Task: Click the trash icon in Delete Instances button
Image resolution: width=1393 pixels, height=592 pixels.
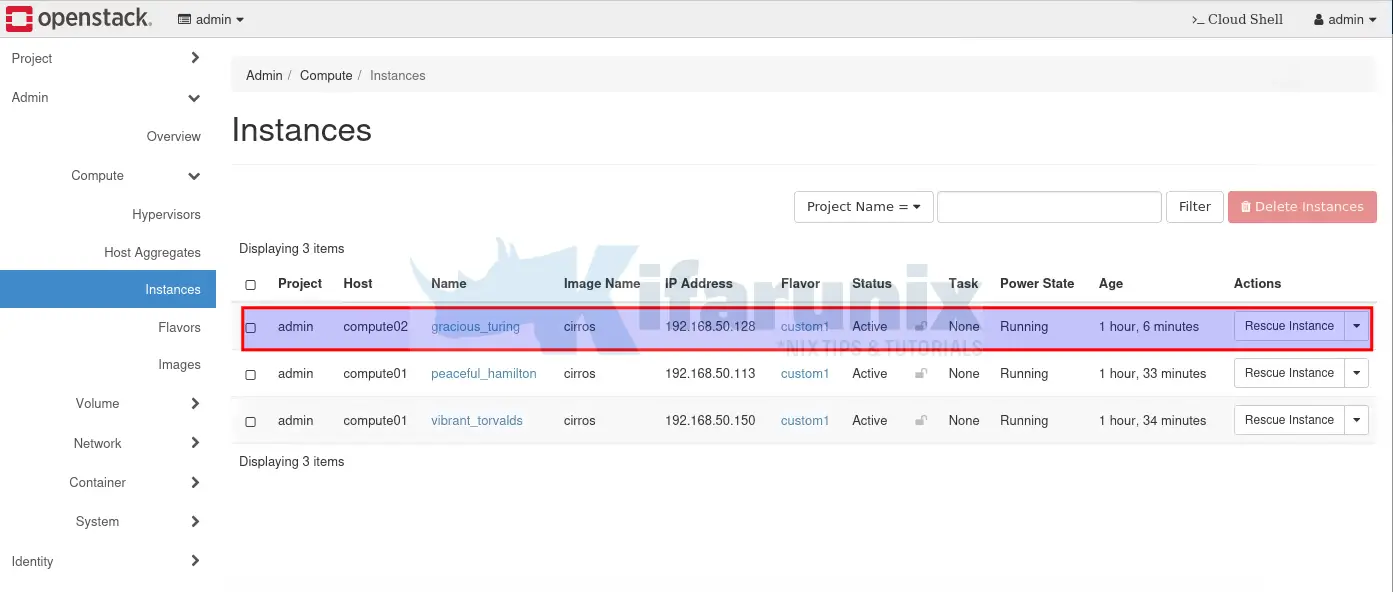Action: coord(1245,207)
